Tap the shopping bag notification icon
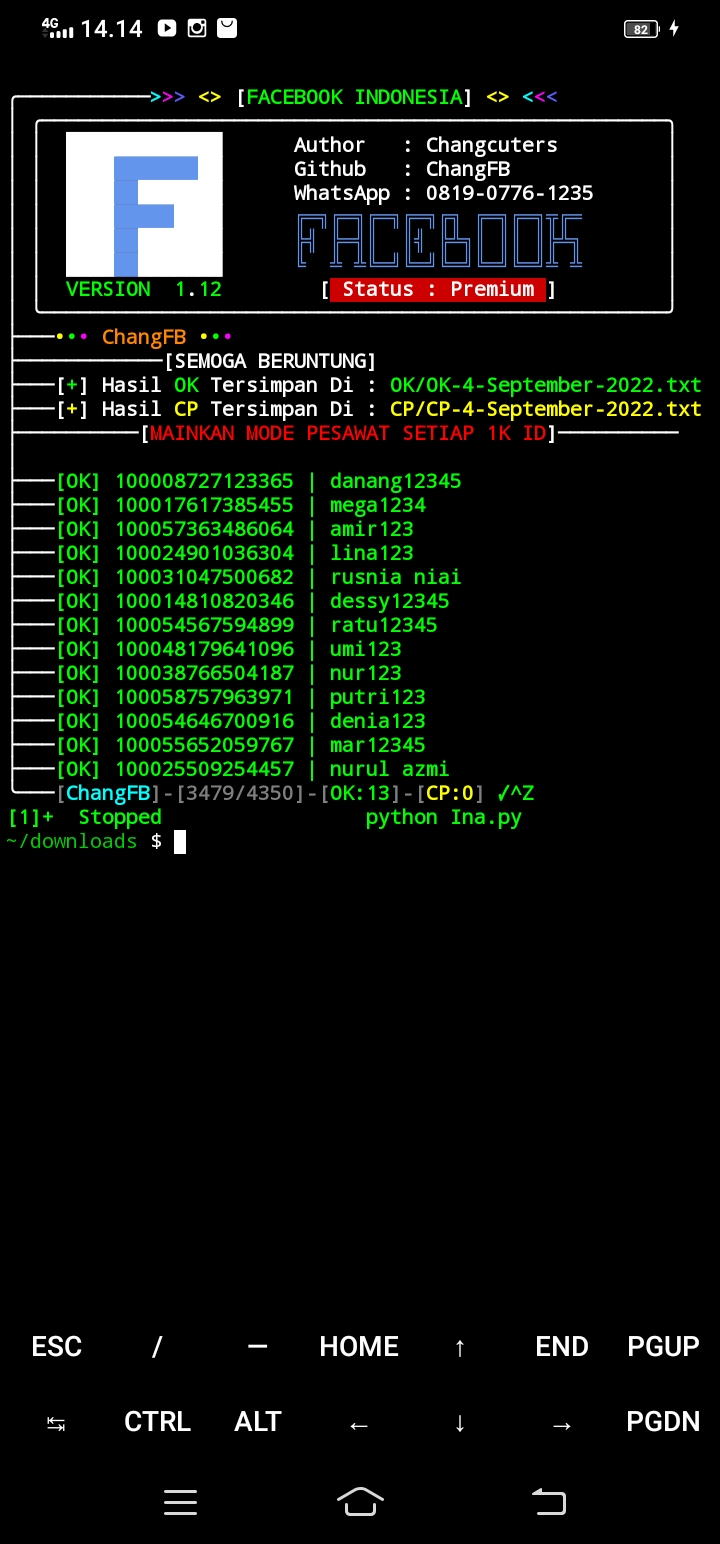Viewport: 720px width, 1544px height. [227, 29]
